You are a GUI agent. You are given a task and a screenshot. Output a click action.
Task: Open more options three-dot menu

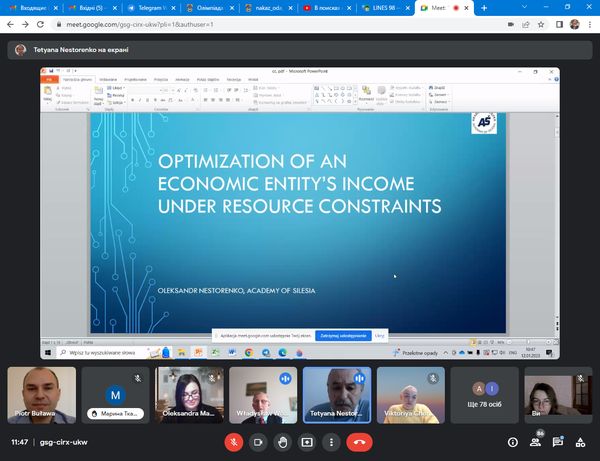click(331, 442)
